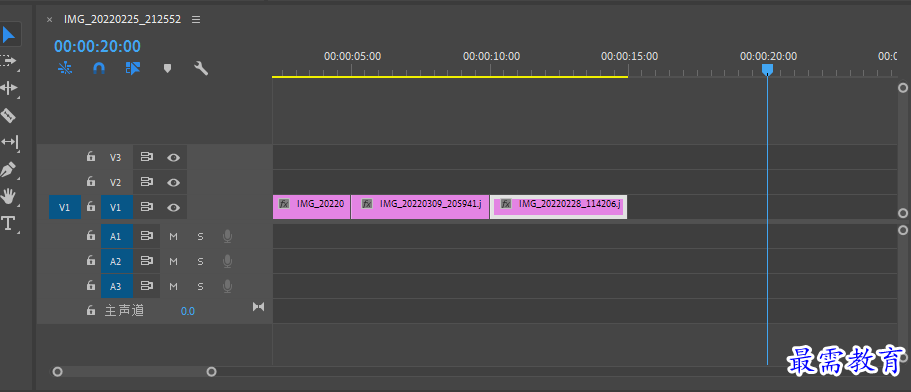Select clip IMG_20220228_114206.j

coord(558,207)
